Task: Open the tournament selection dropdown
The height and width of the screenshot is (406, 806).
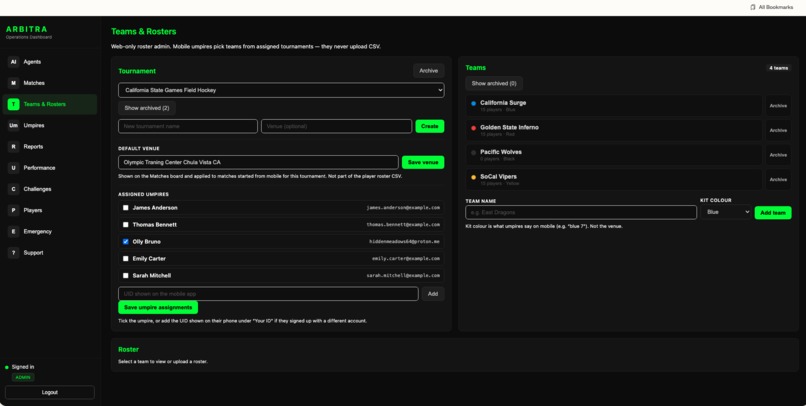Action: coord(281,90)
